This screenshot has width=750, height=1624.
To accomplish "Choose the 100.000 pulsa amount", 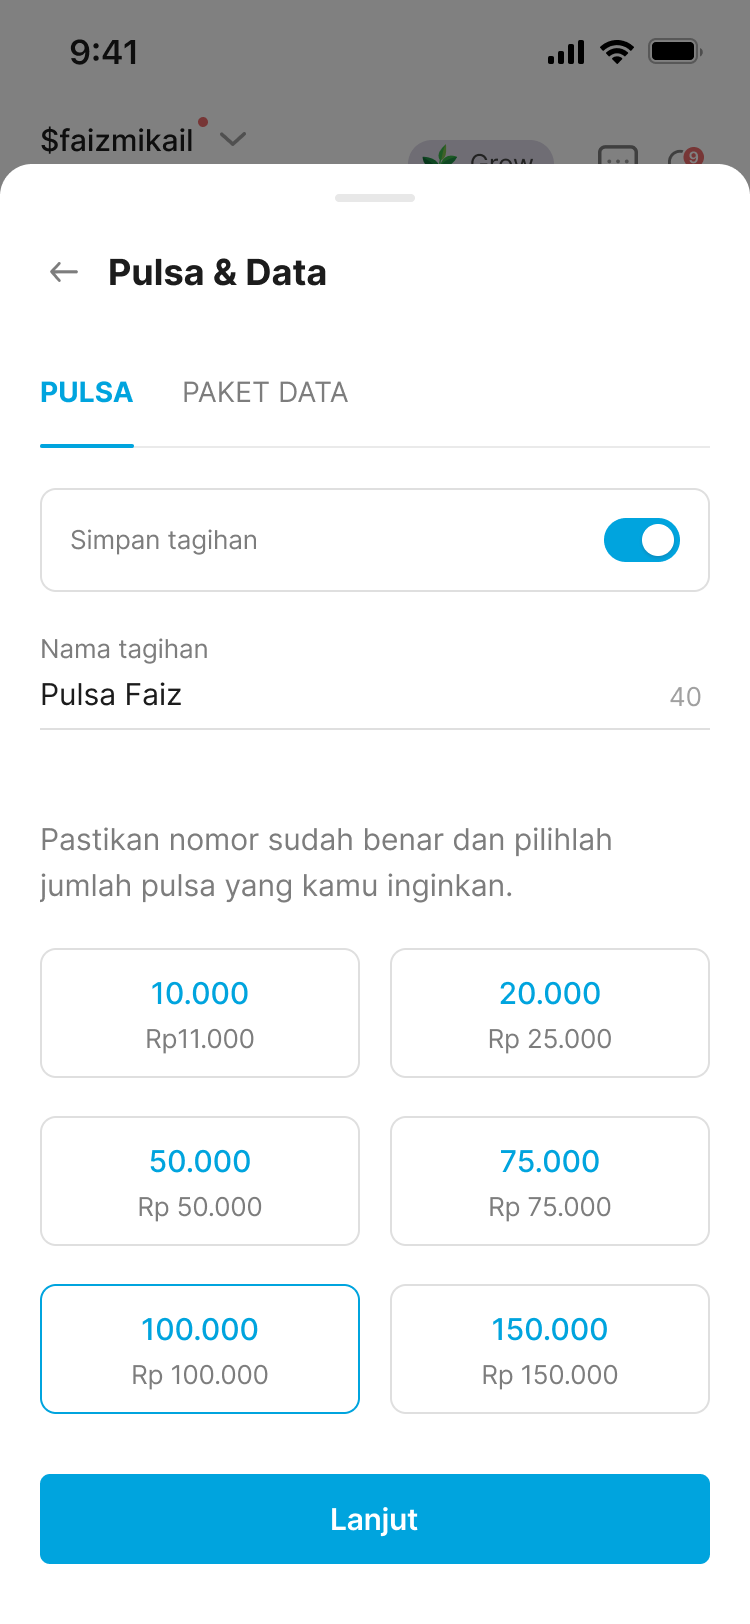I will pos(200,1349).
